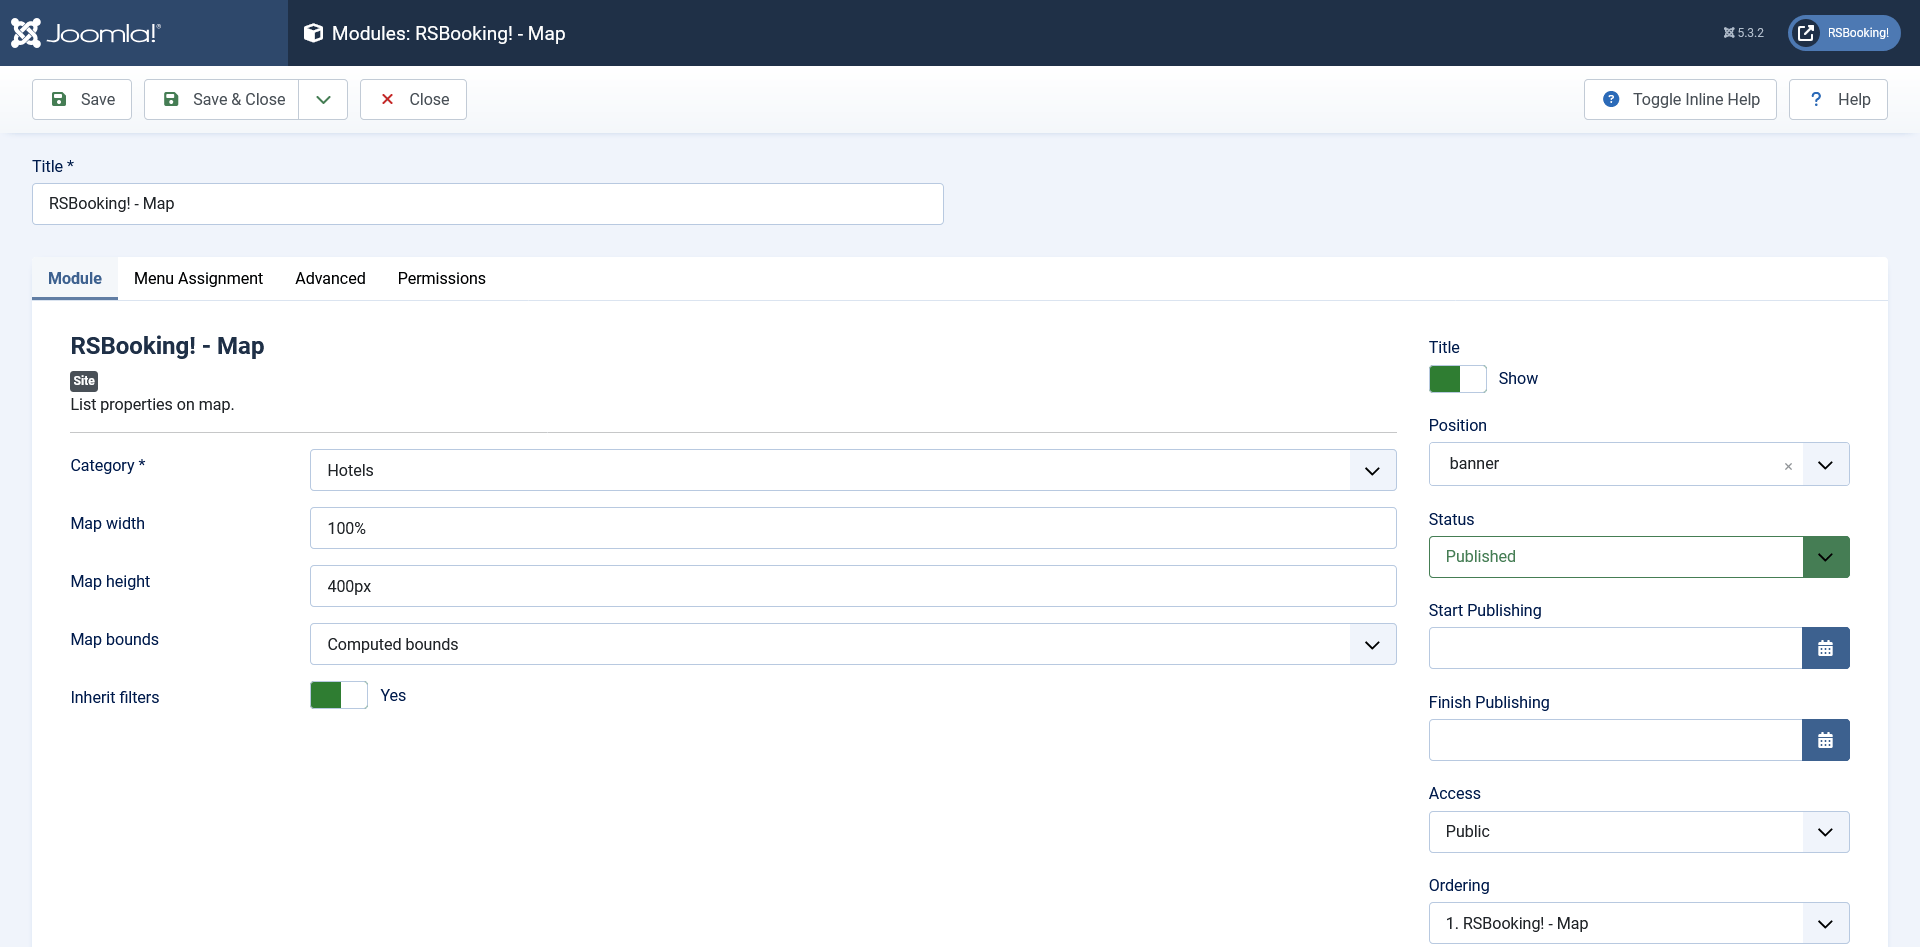Click the module cube icon in header

coord(313,33)
